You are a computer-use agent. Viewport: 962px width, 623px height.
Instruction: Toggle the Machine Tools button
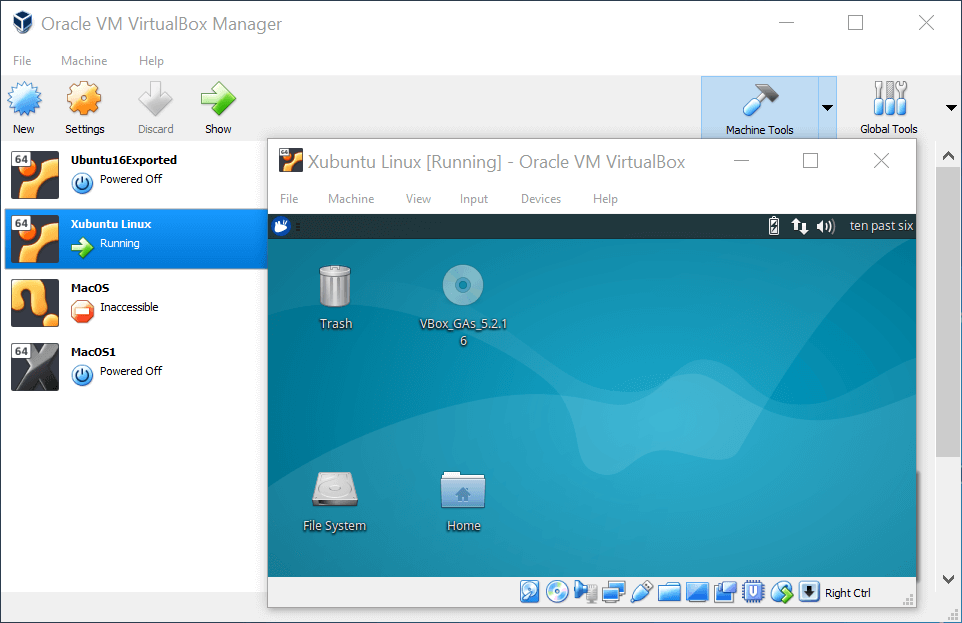coord(759,108)
